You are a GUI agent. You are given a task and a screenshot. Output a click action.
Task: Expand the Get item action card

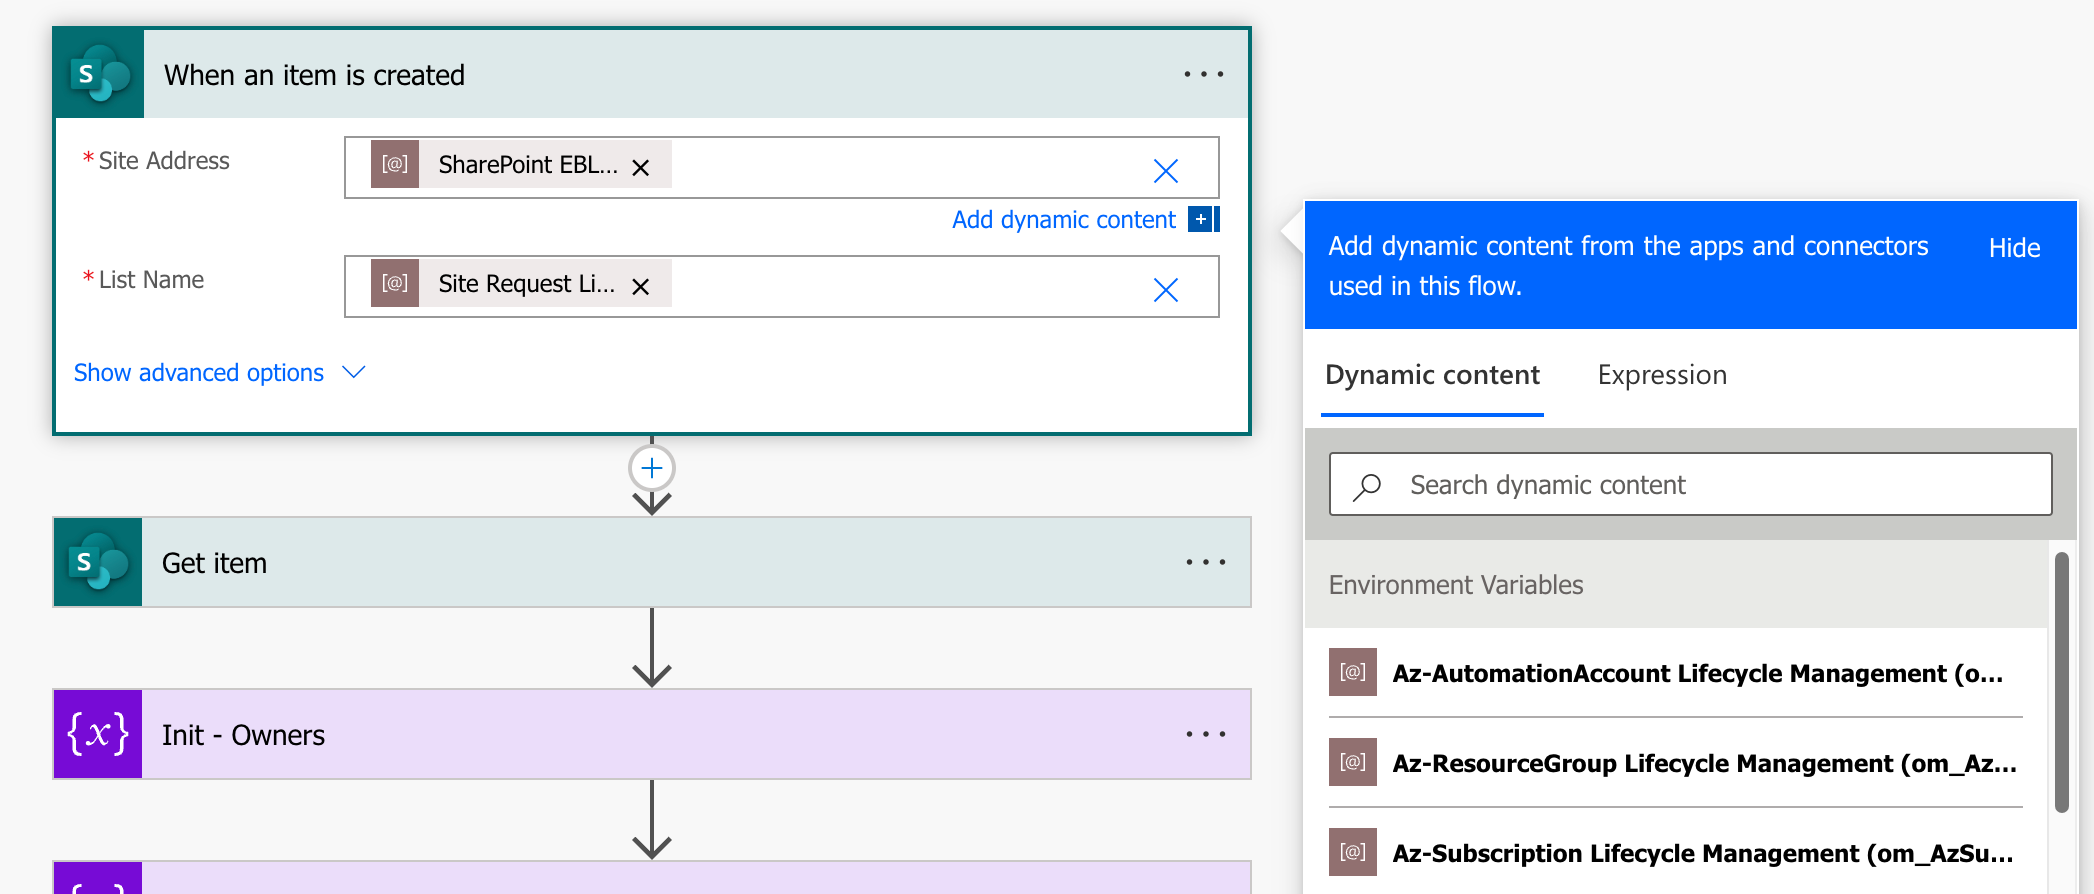600,563
